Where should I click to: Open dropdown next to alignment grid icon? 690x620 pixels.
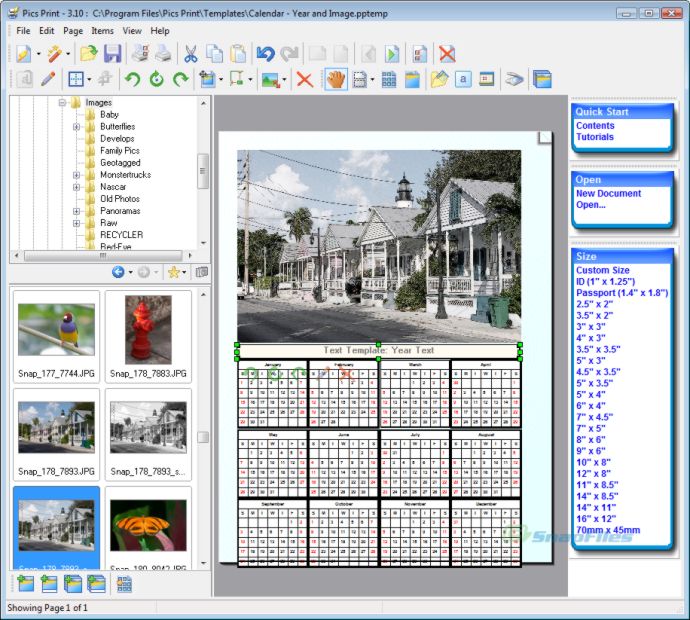[89, 80]
